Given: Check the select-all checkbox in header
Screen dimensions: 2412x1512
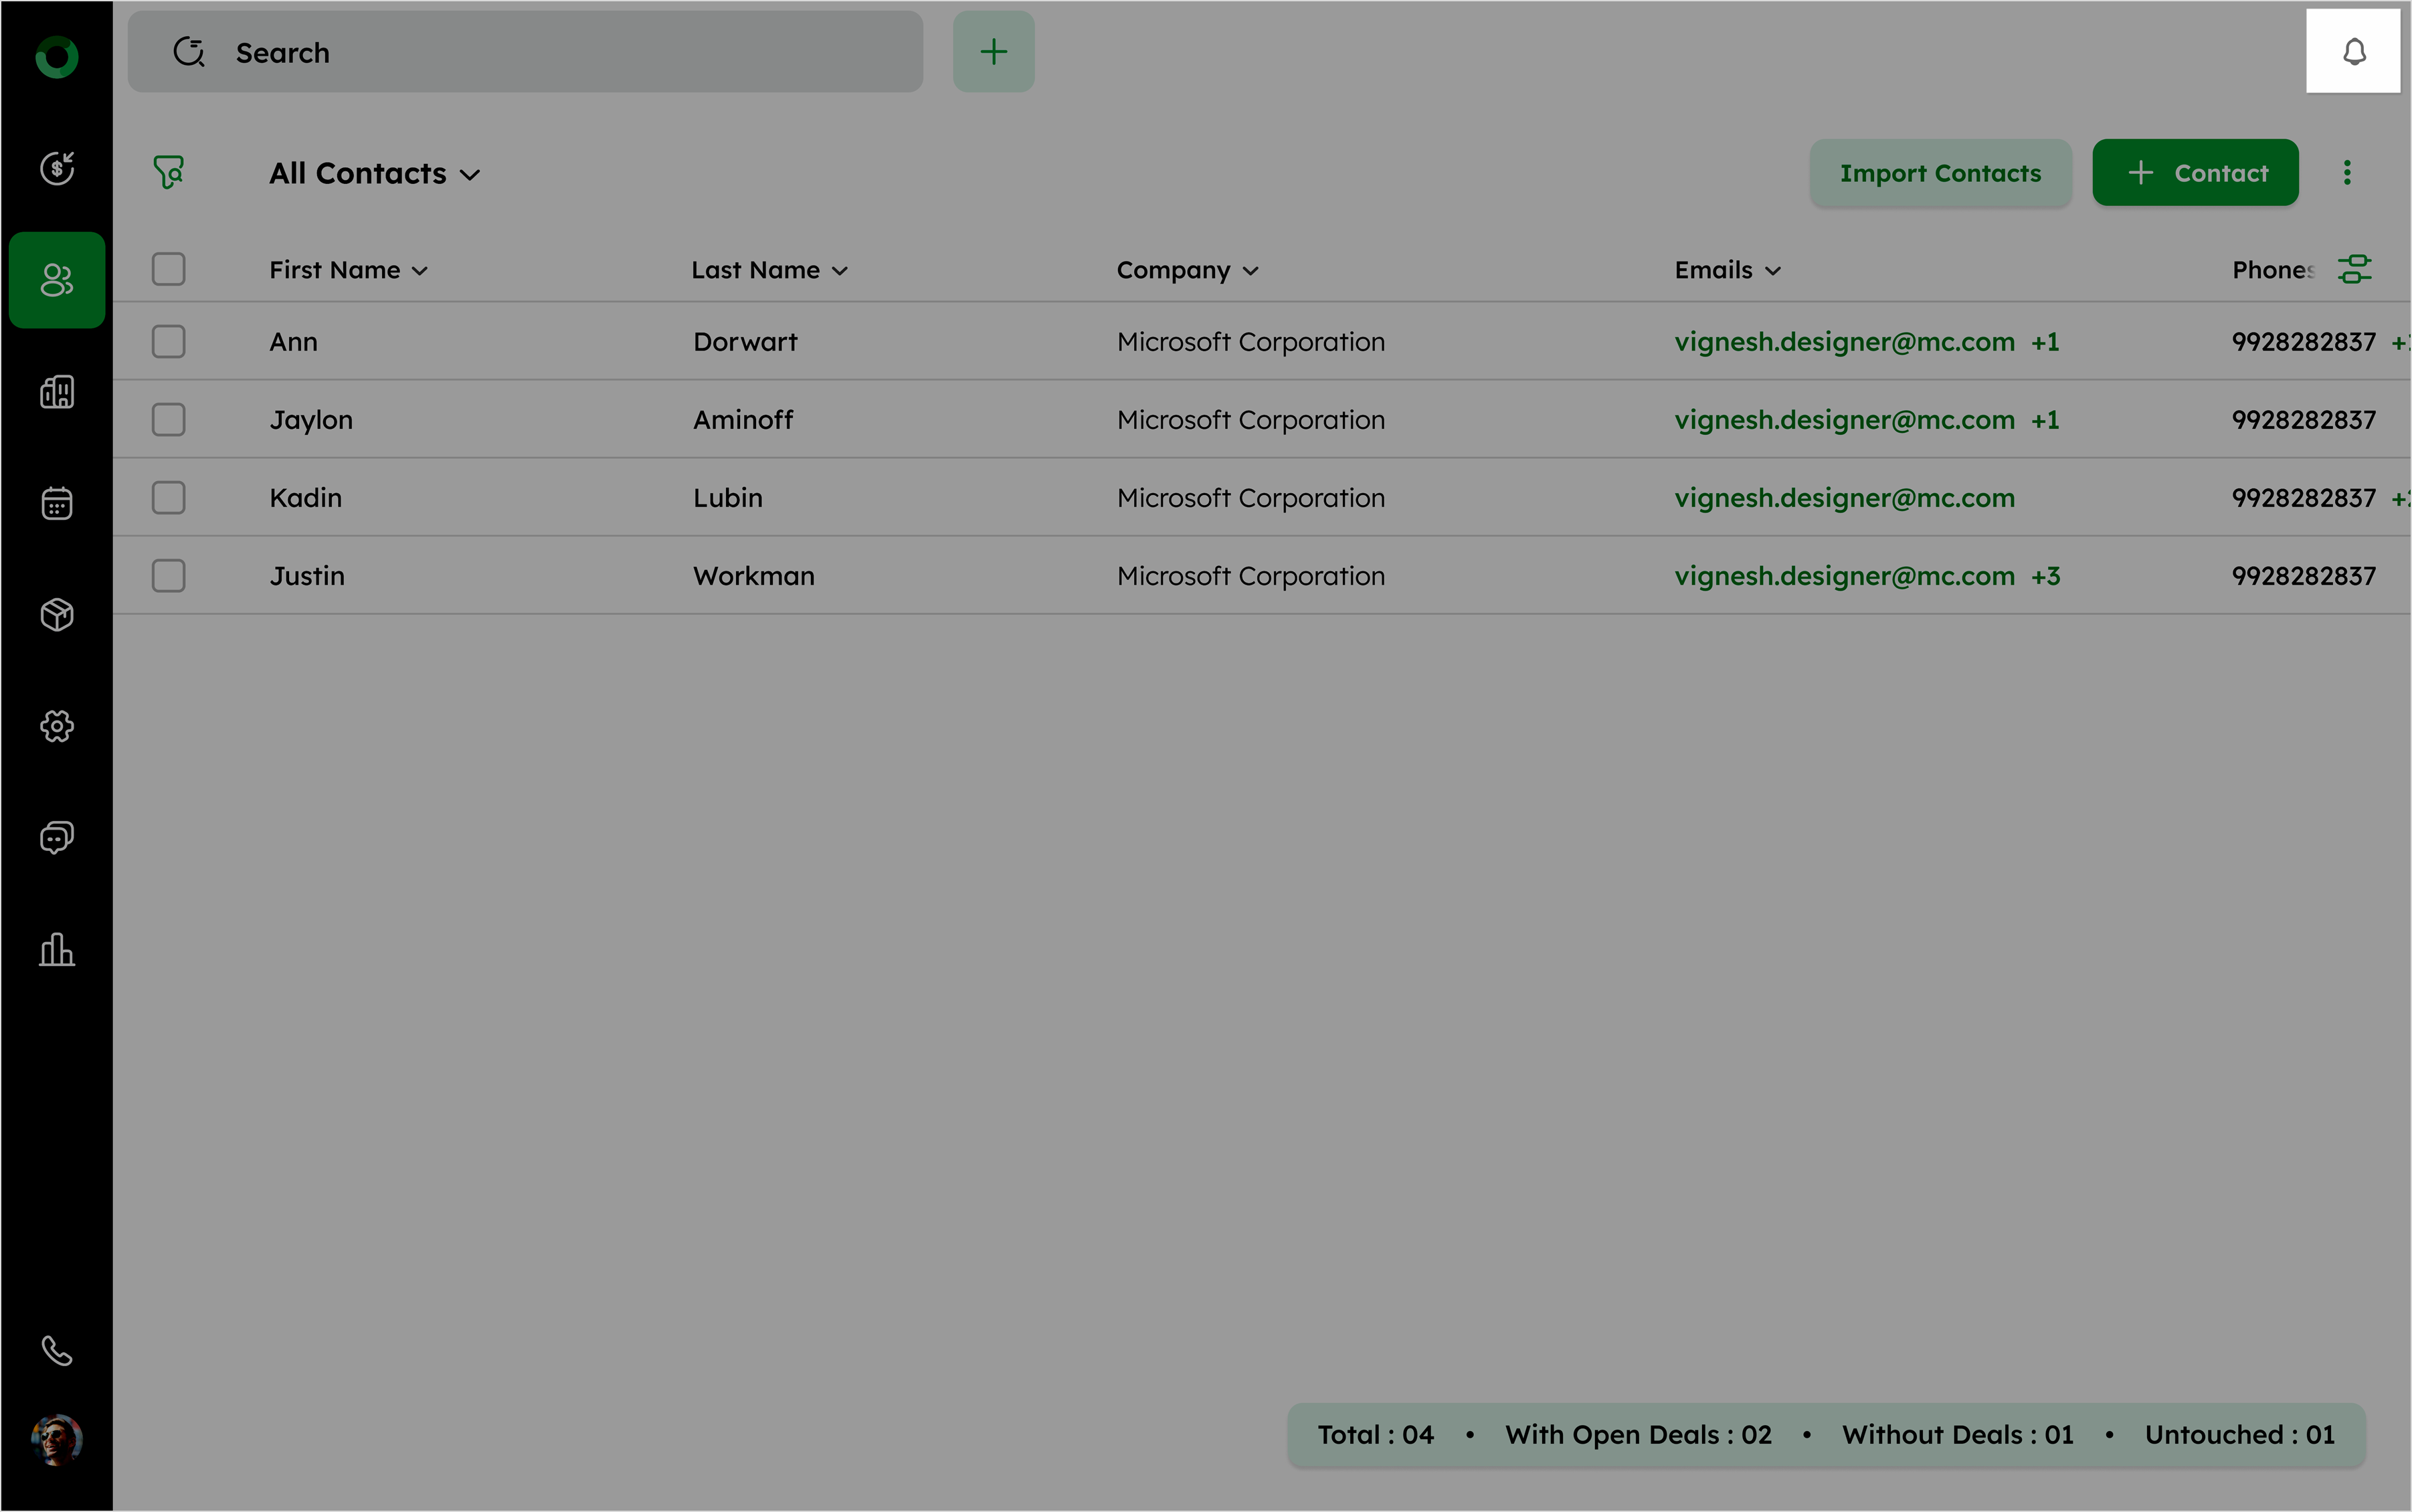Looking at the screenshot, I should 169,269.
